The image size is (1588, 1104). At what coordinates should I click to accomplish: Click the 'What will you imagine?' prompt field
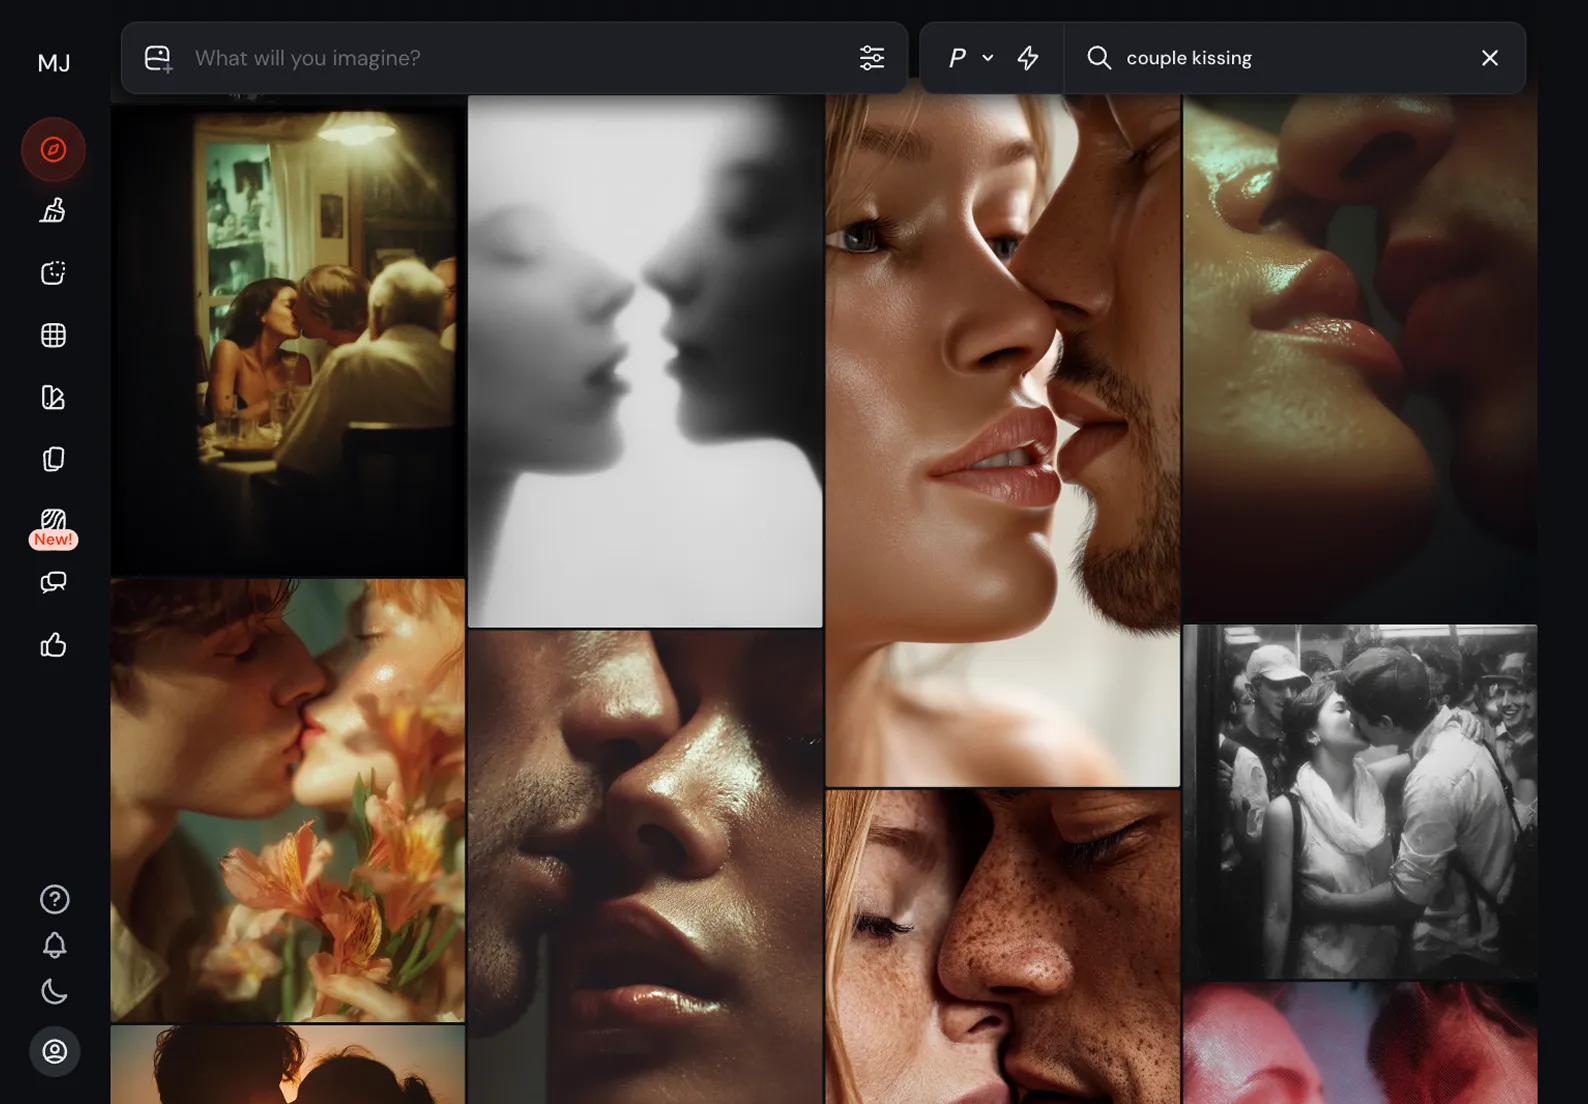click(x=515, y=58)
